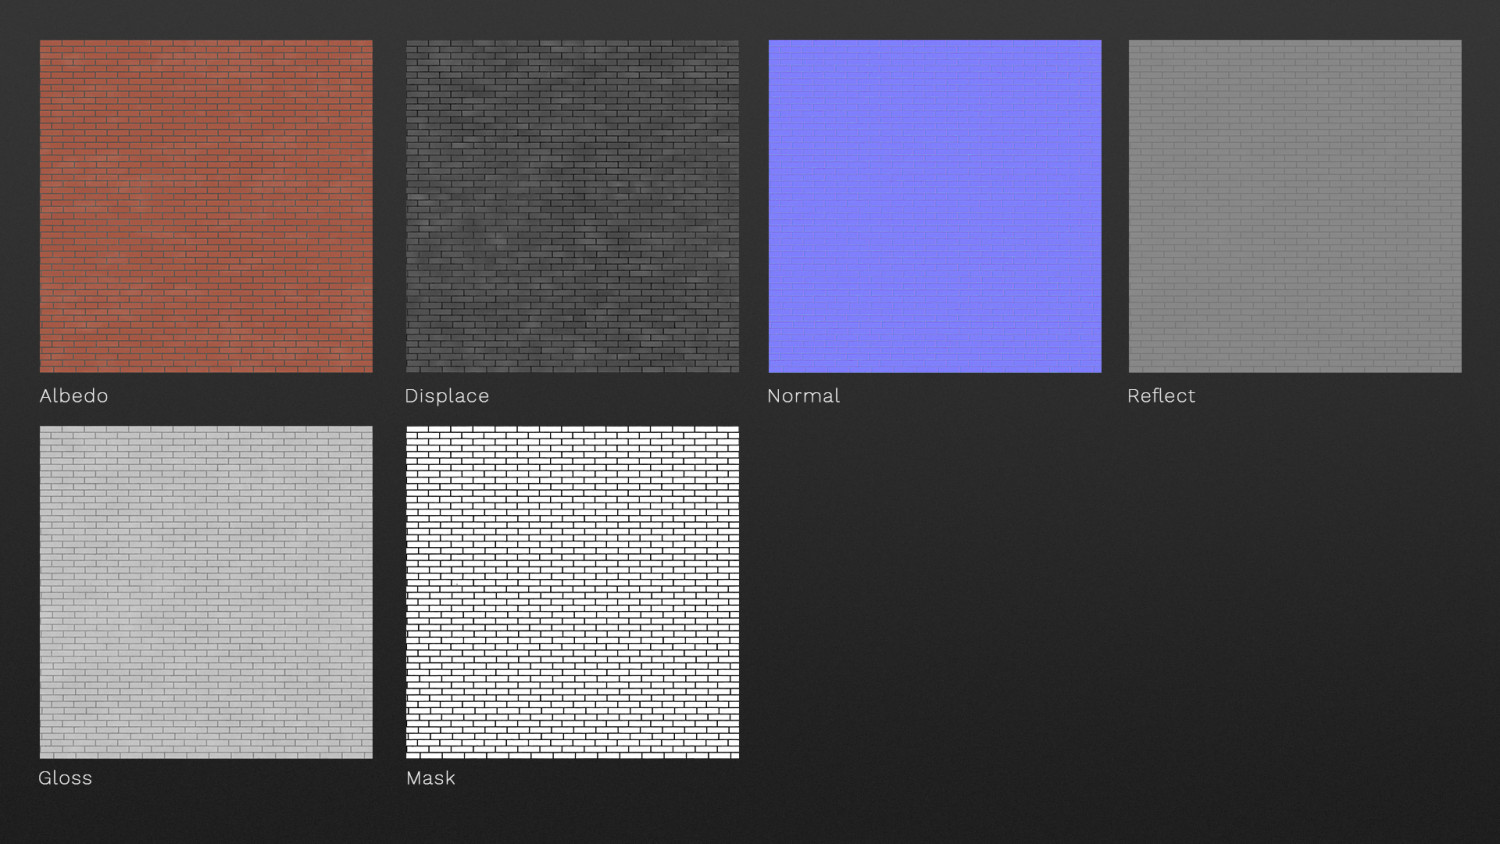This screenshot has width=1500, height=844.
Task: Click the "Gloss" label
Action: tap(65, 778)
